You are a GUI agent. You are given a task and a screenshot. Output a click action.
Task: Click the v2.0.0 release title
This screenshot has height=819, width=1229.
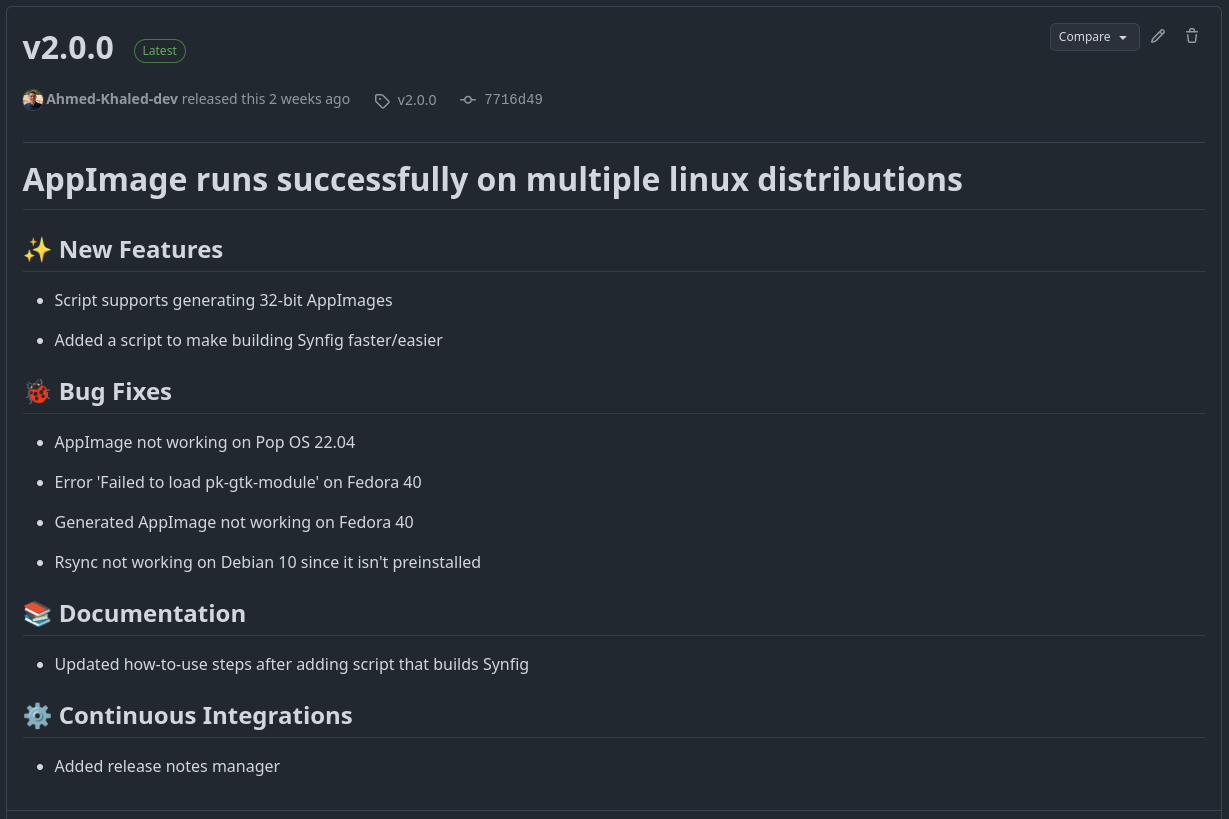tap(68, 48)
